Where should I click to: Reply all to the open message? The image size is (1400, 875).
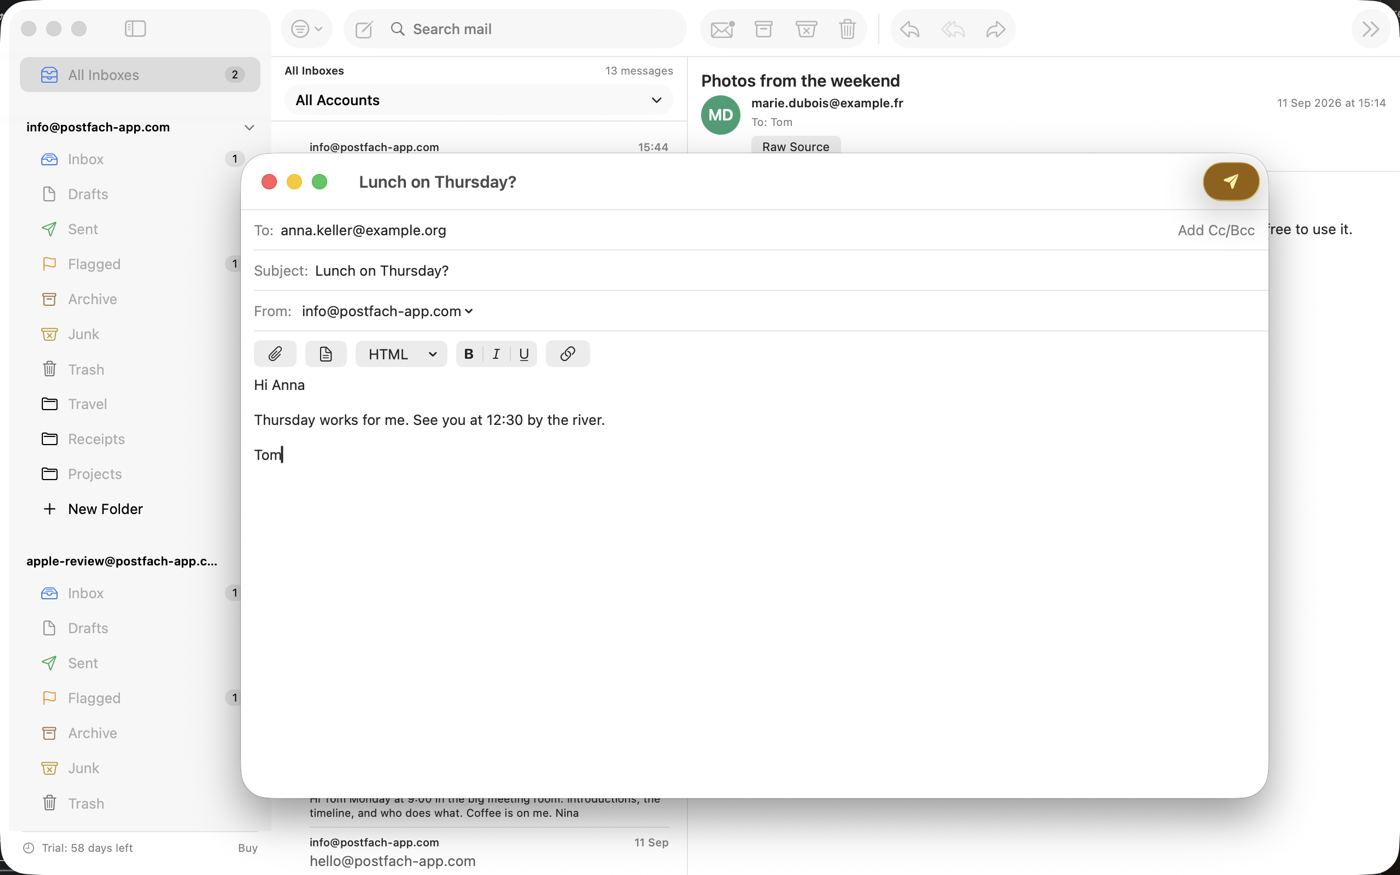pyautogui.click(x=953, y=29)
